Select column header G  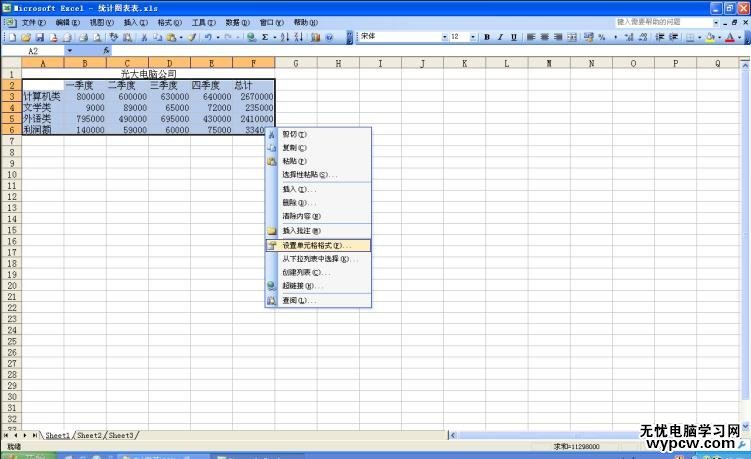296,63
